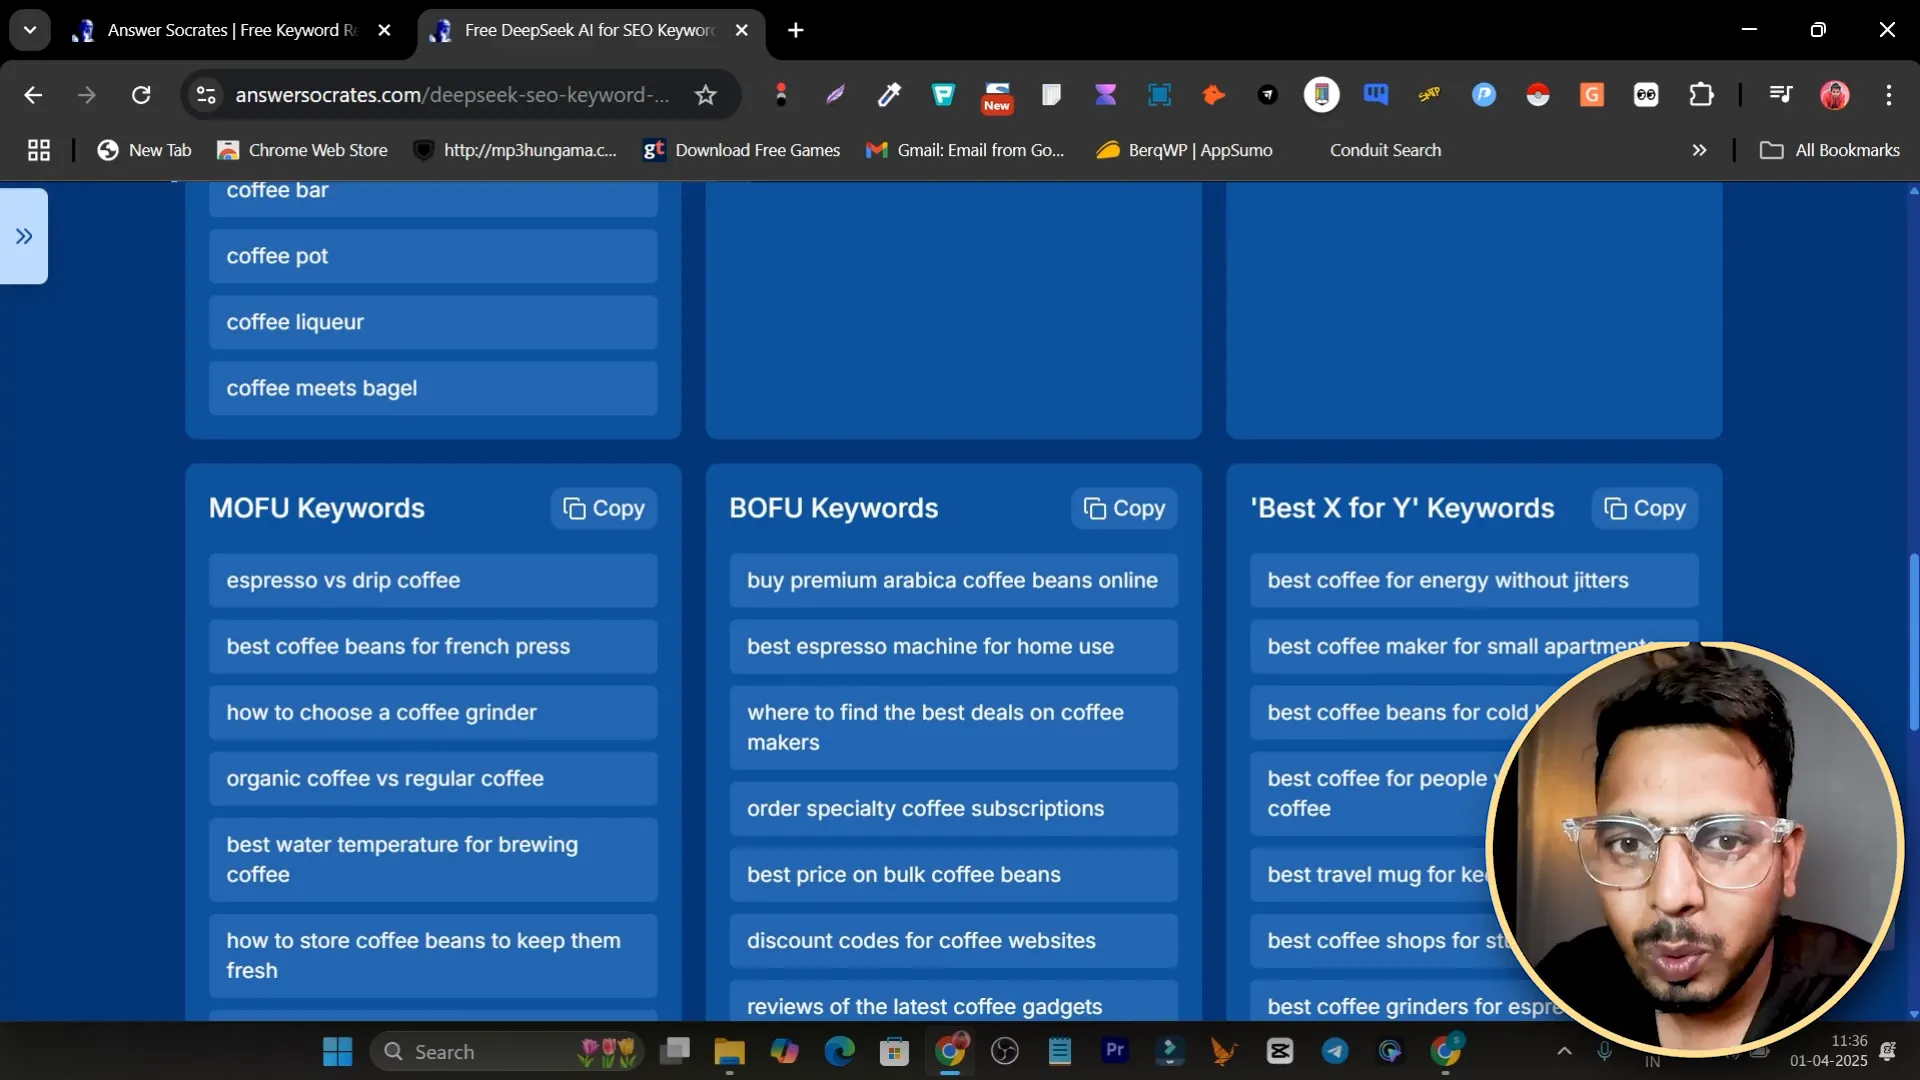This screenshot has height=1080, width=1920.
Task: Click the site information icon in address bar
Action: tap(206, 95)
